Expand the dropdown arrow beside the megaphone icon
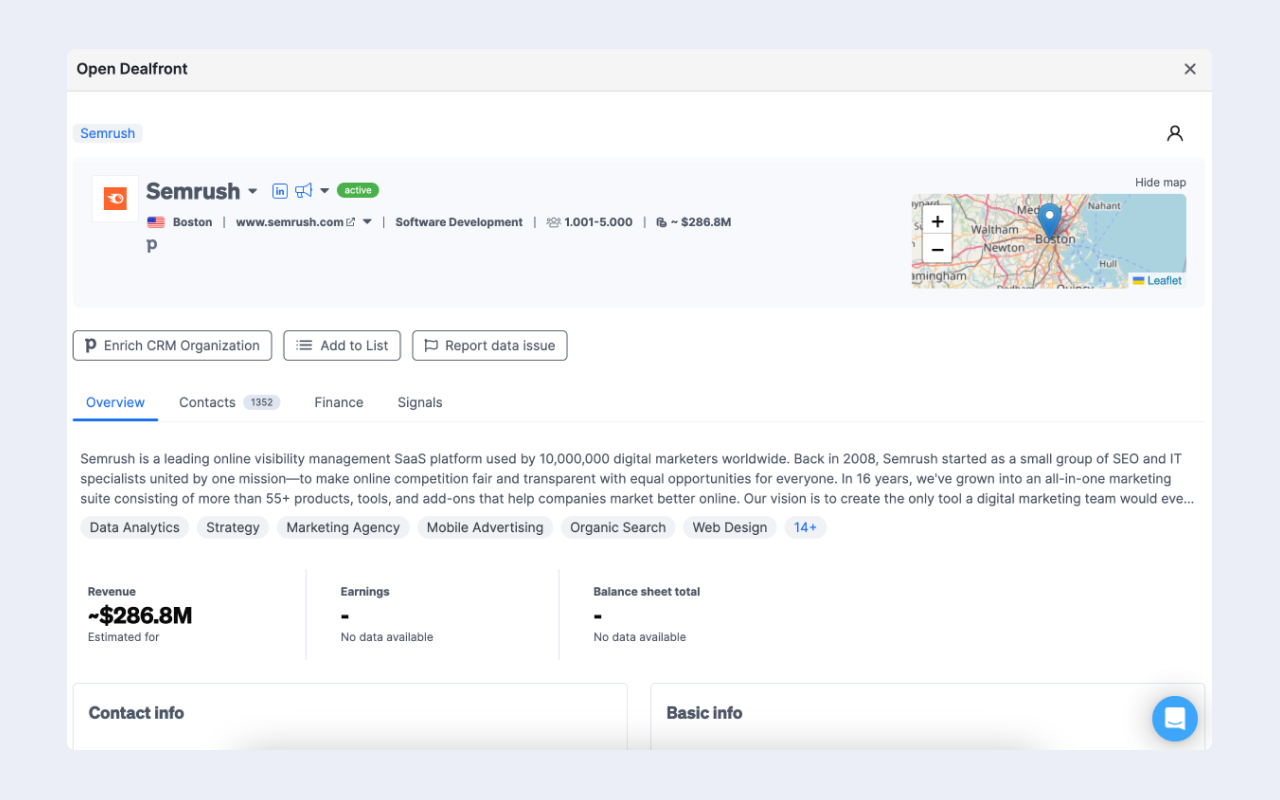 point(324,191)
